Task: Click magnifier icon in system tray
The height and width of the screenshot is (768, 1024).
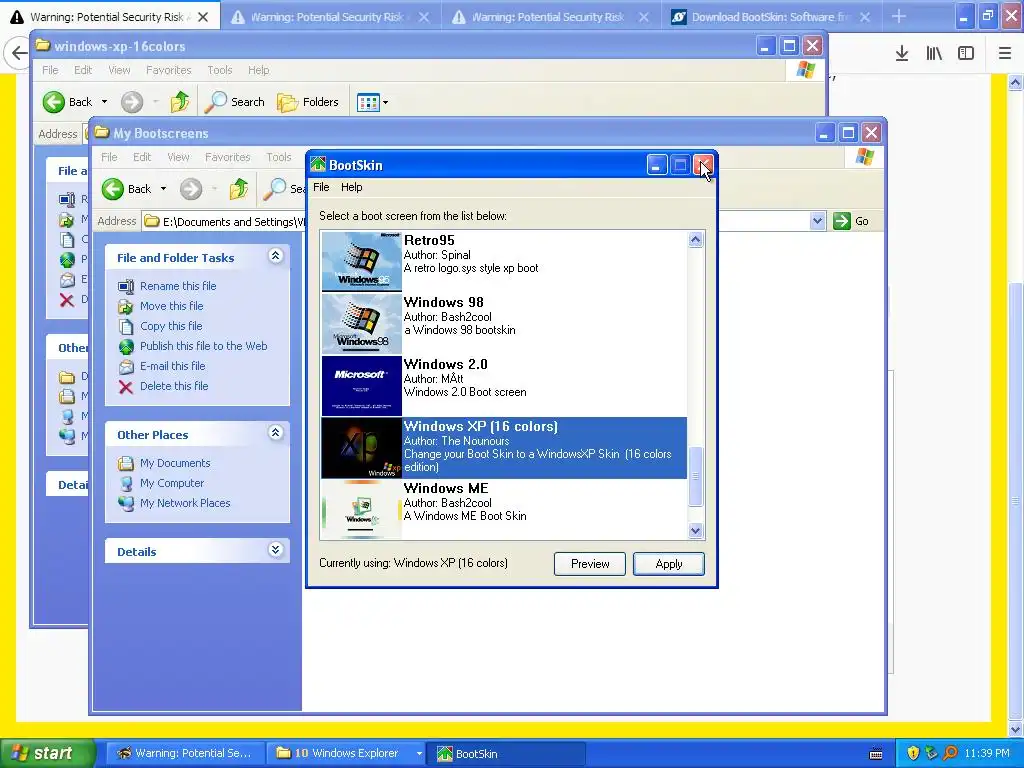Action: tap(950, 754)
